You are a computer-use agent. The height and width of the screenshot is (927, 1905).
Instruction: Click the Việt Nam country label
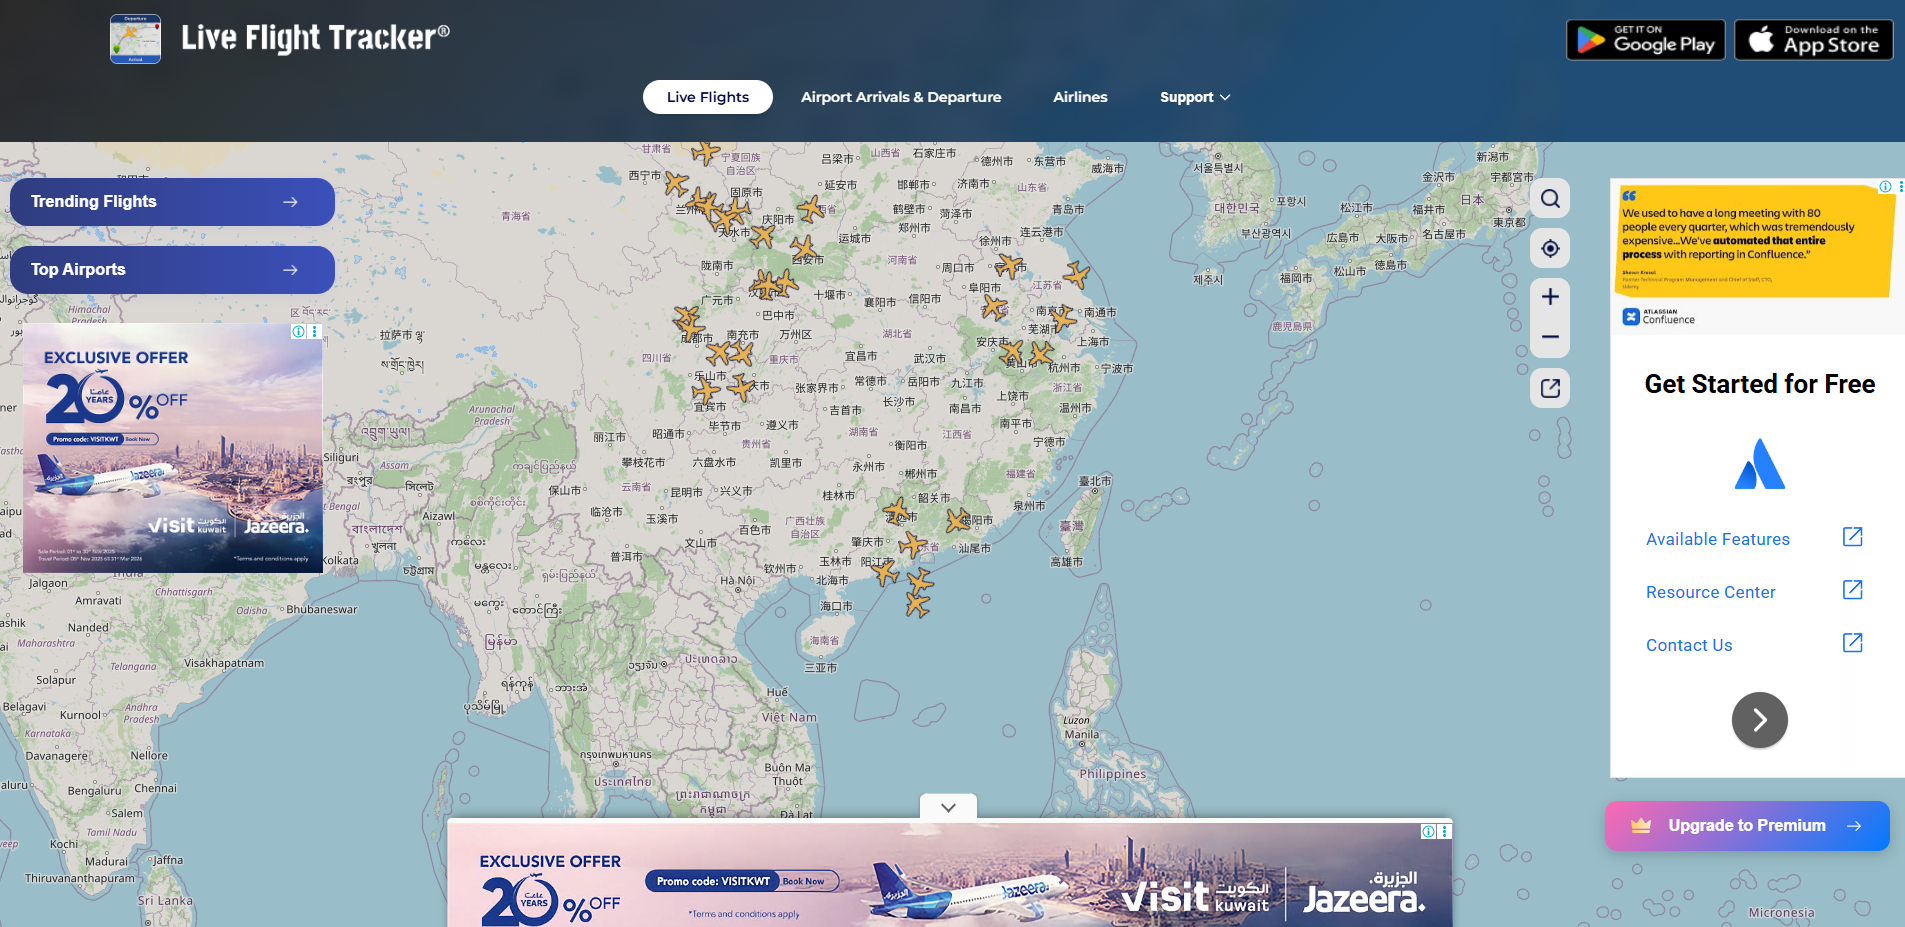point(789,717)
